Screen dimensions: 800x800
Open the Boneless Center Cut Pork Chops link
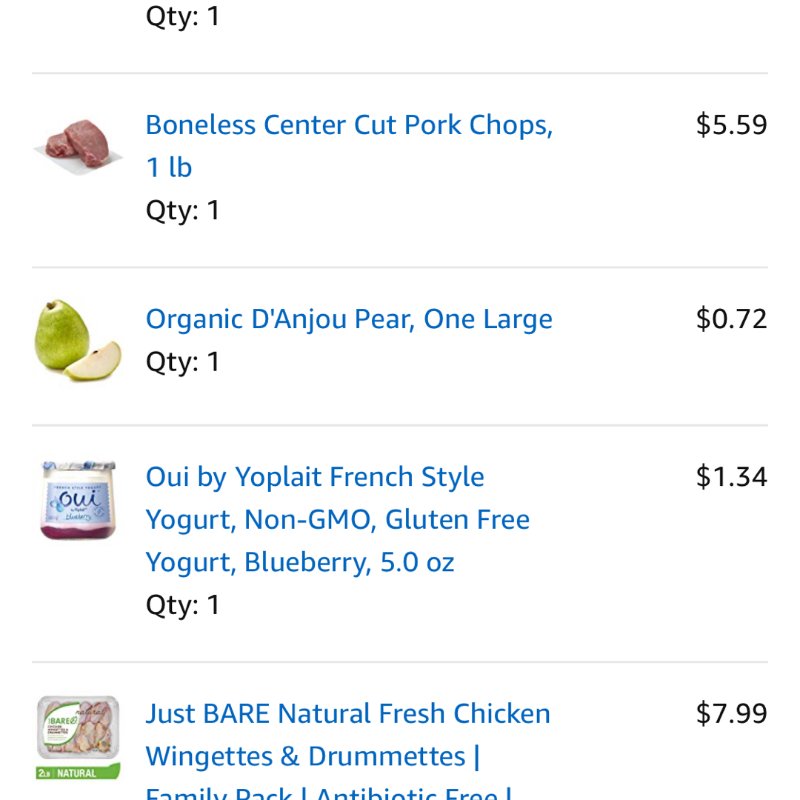pos(349,146)
